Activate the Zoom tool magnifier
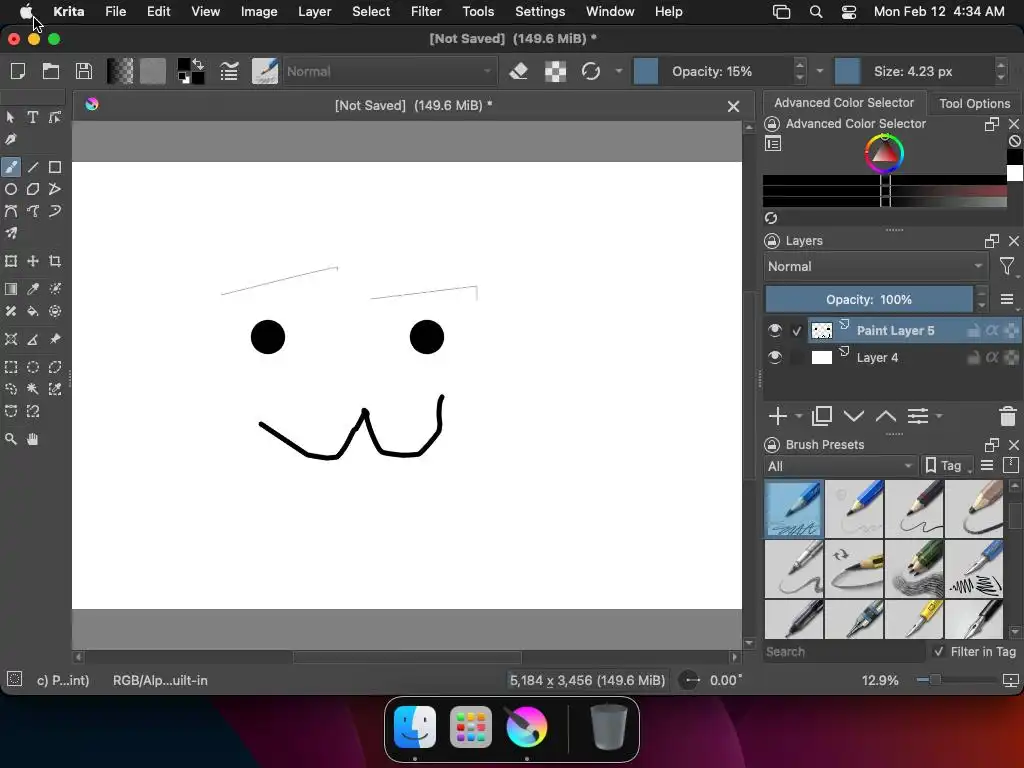The height and width of the screenshot is (768, 1024). (x=11, y=439)
